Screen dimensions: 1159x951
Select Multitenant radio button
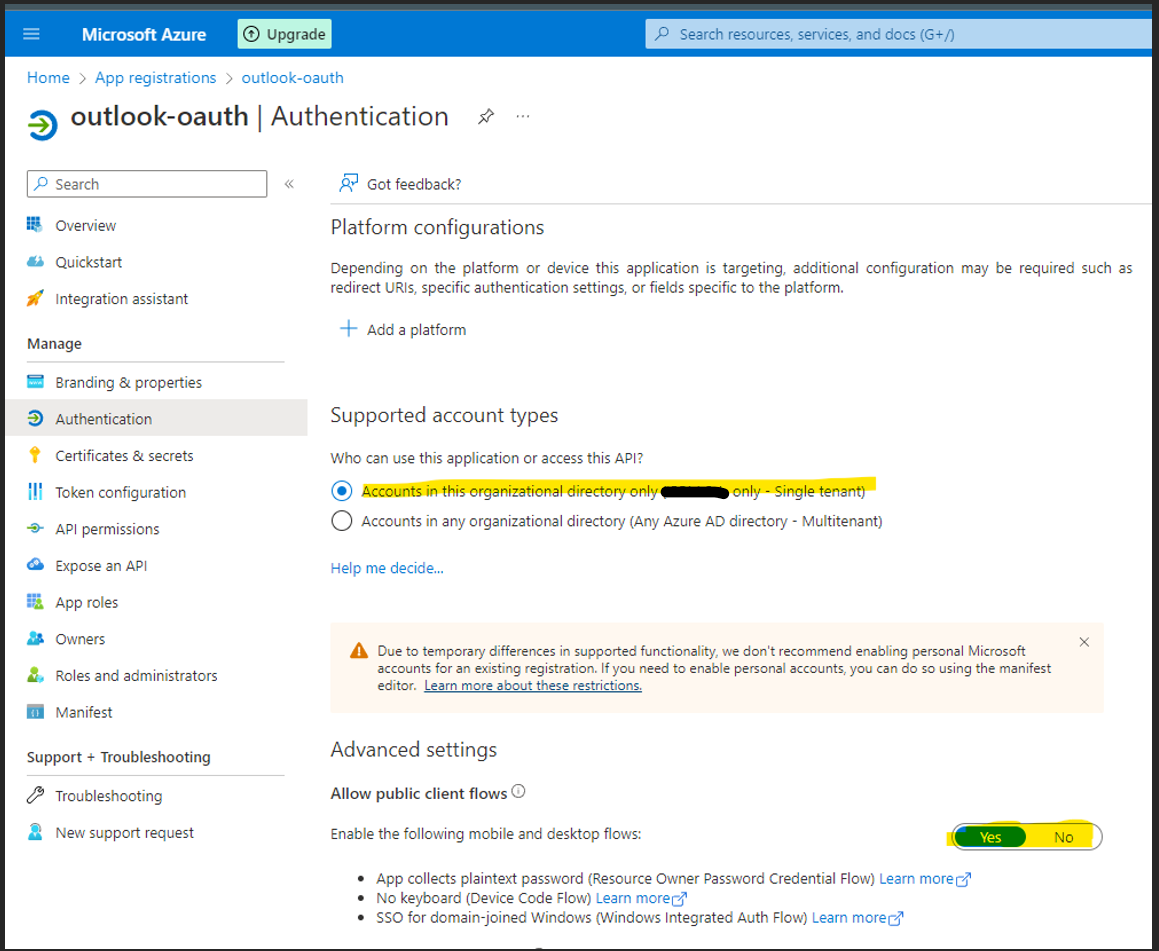click(x=341, y=521)
